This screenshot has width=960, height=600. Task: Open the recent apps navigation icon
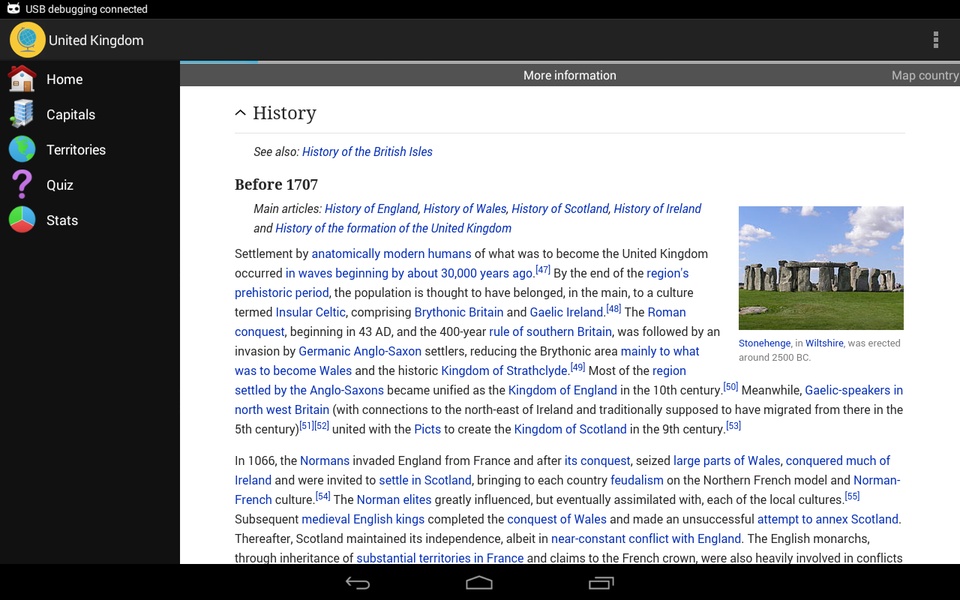601,583
